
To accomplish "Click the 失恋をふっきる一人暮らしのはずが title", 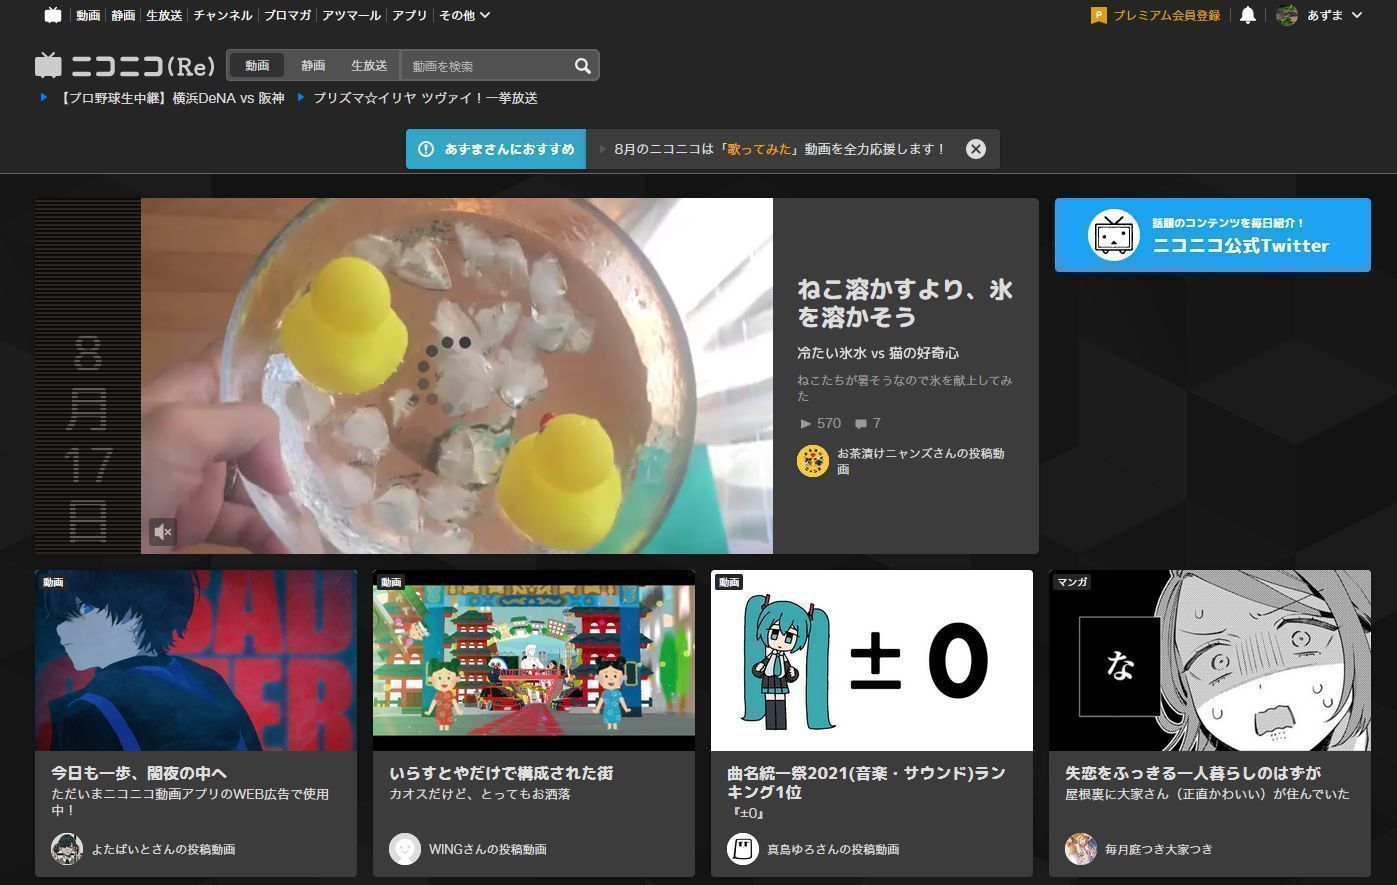I will pos(1193,773).
